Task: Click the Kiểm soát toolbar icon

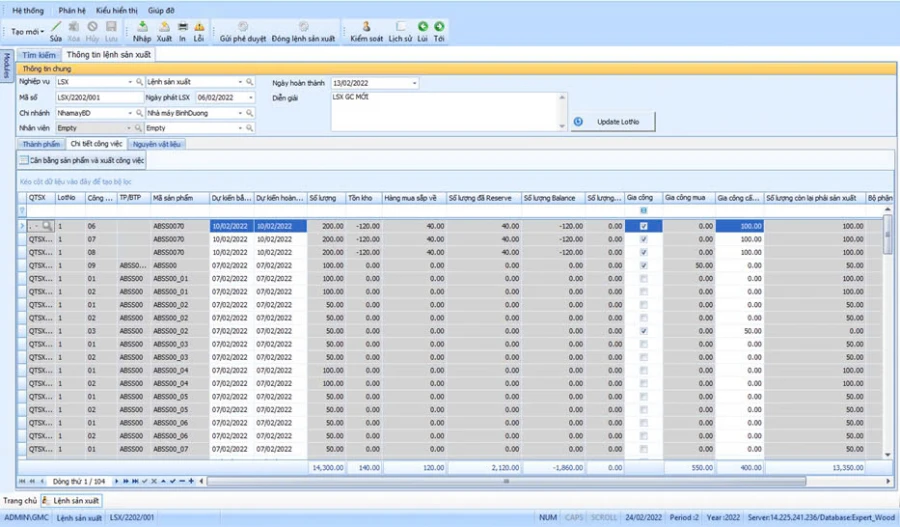Action: pos(366,27)
